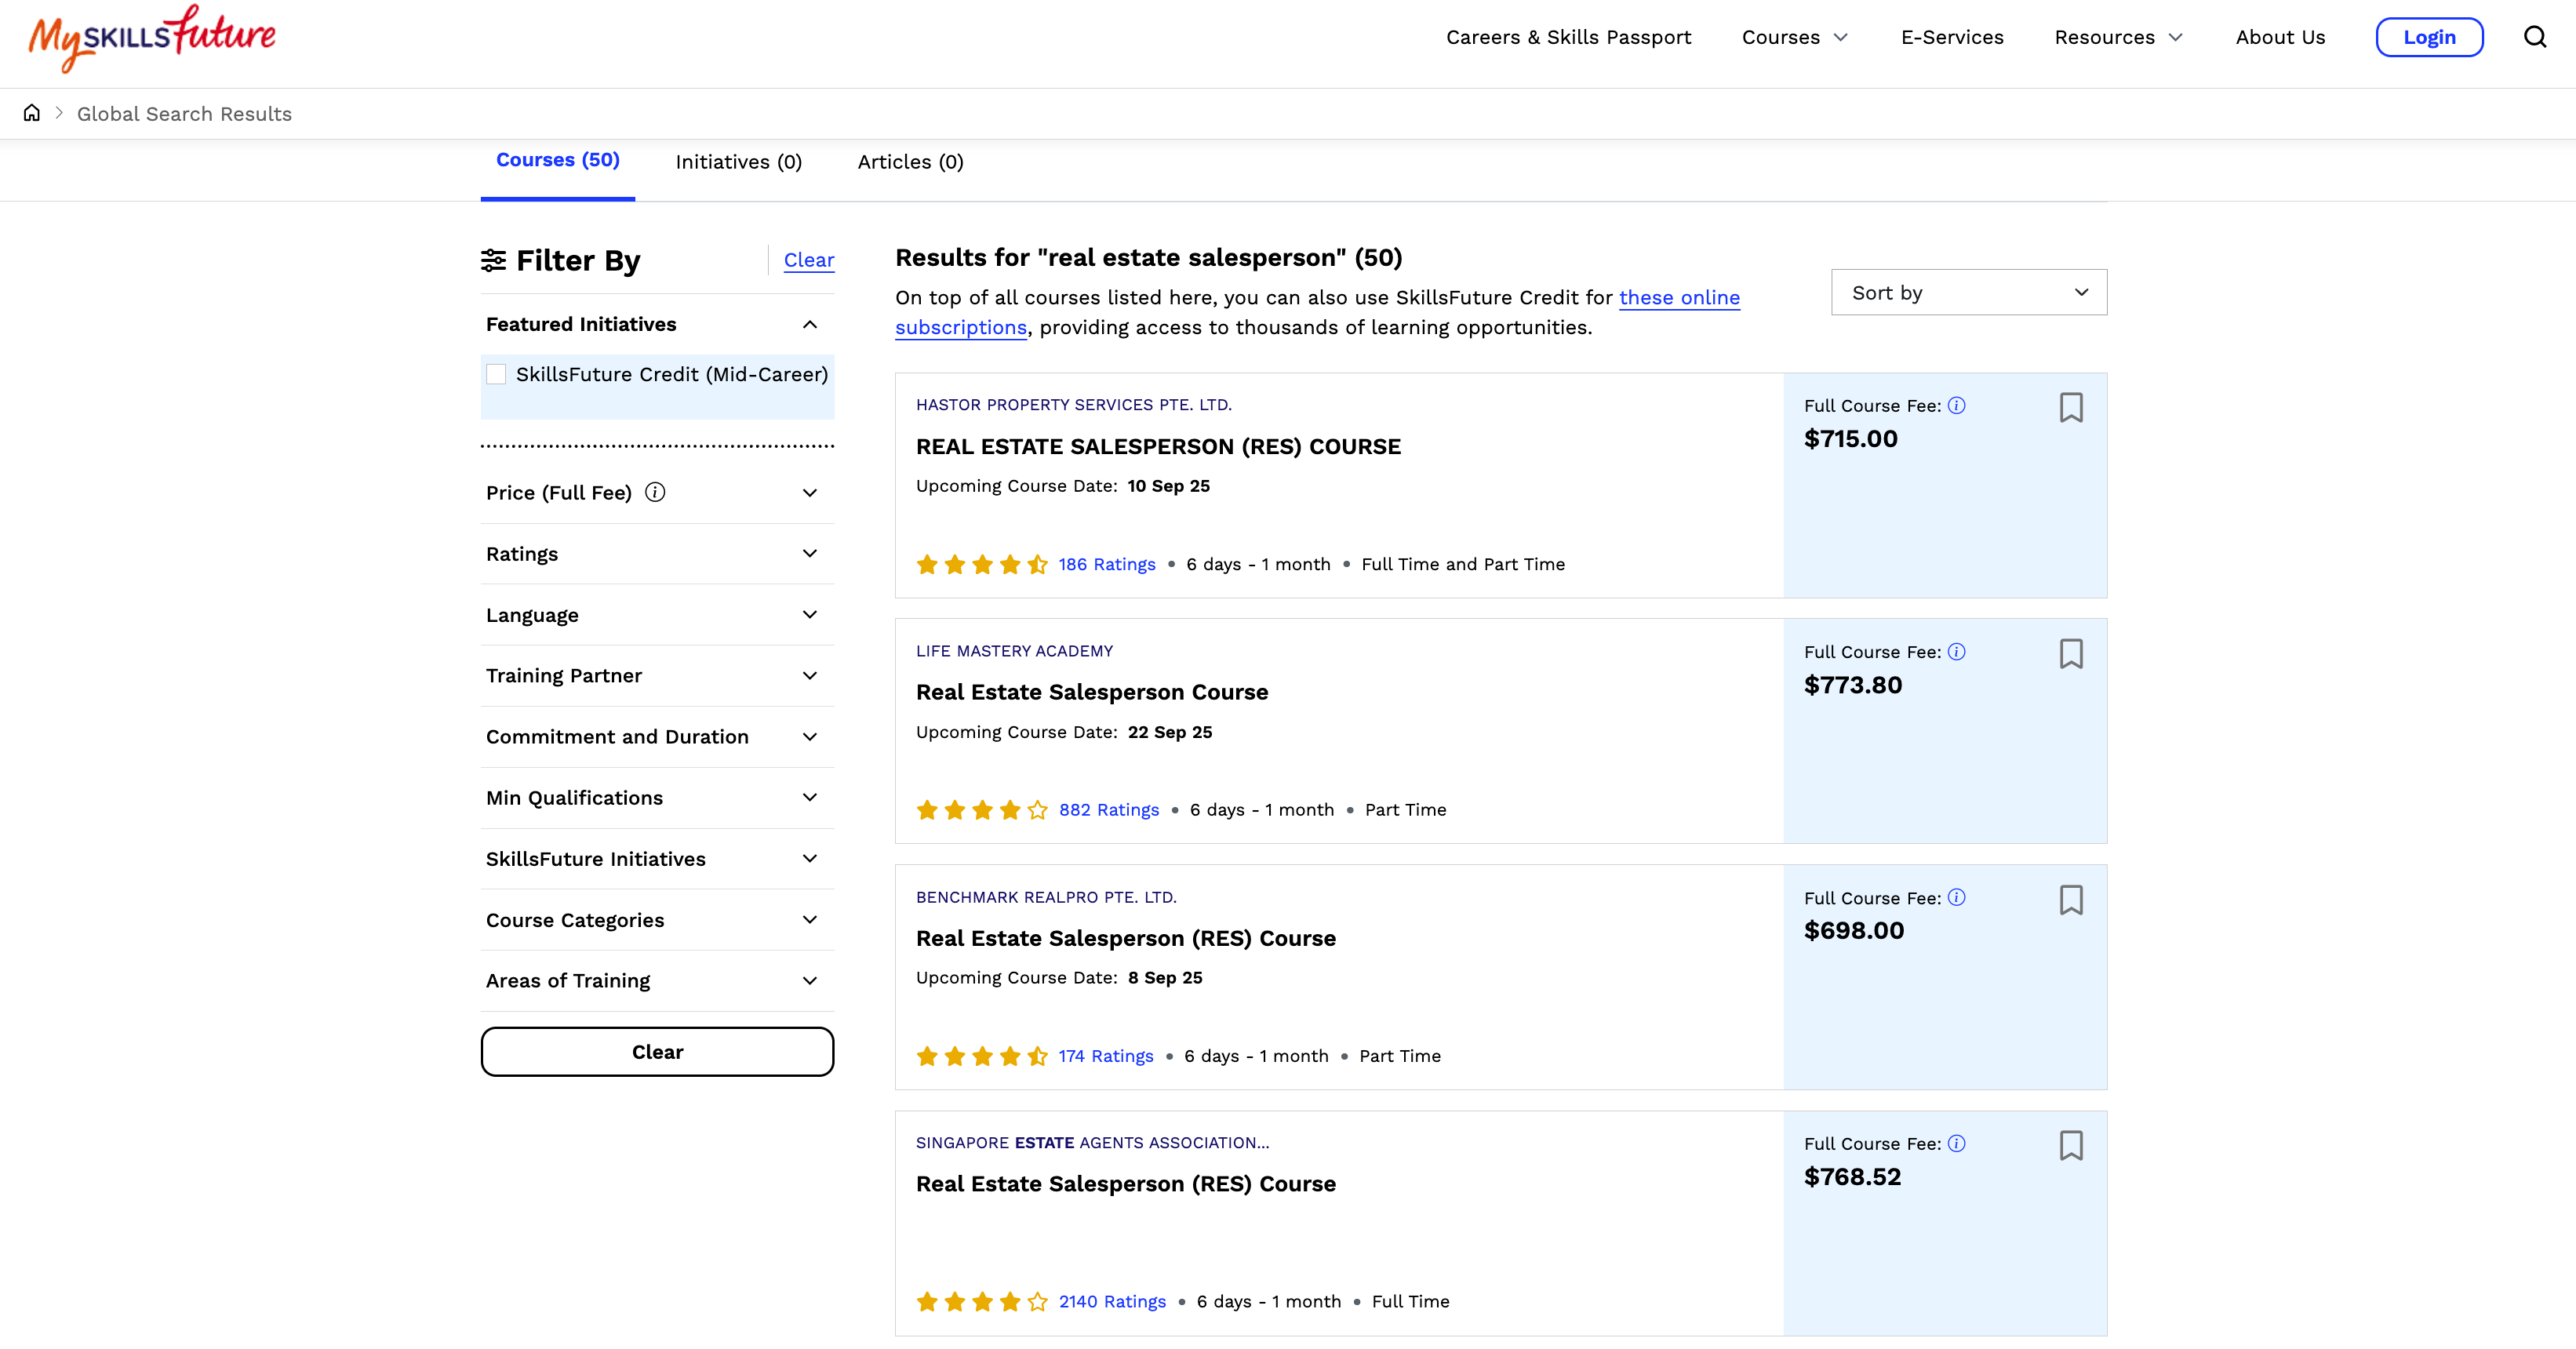
Task: Open the Sort by dropdown
Action: tap(1968, 292)
